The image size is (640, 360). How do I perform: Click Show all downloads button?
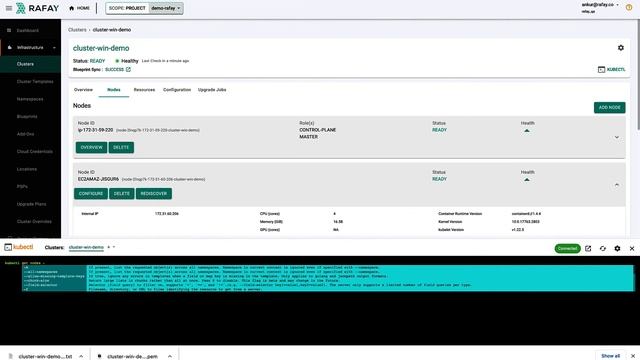pos(611,356)
